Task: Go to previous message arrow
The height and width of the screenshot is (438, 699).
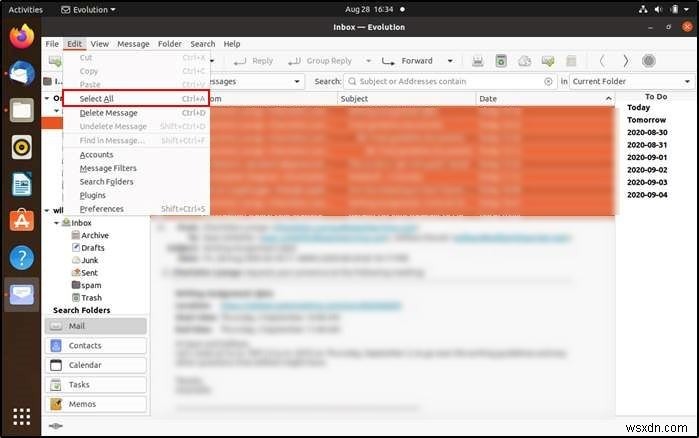Action: (x=602, y=61)
